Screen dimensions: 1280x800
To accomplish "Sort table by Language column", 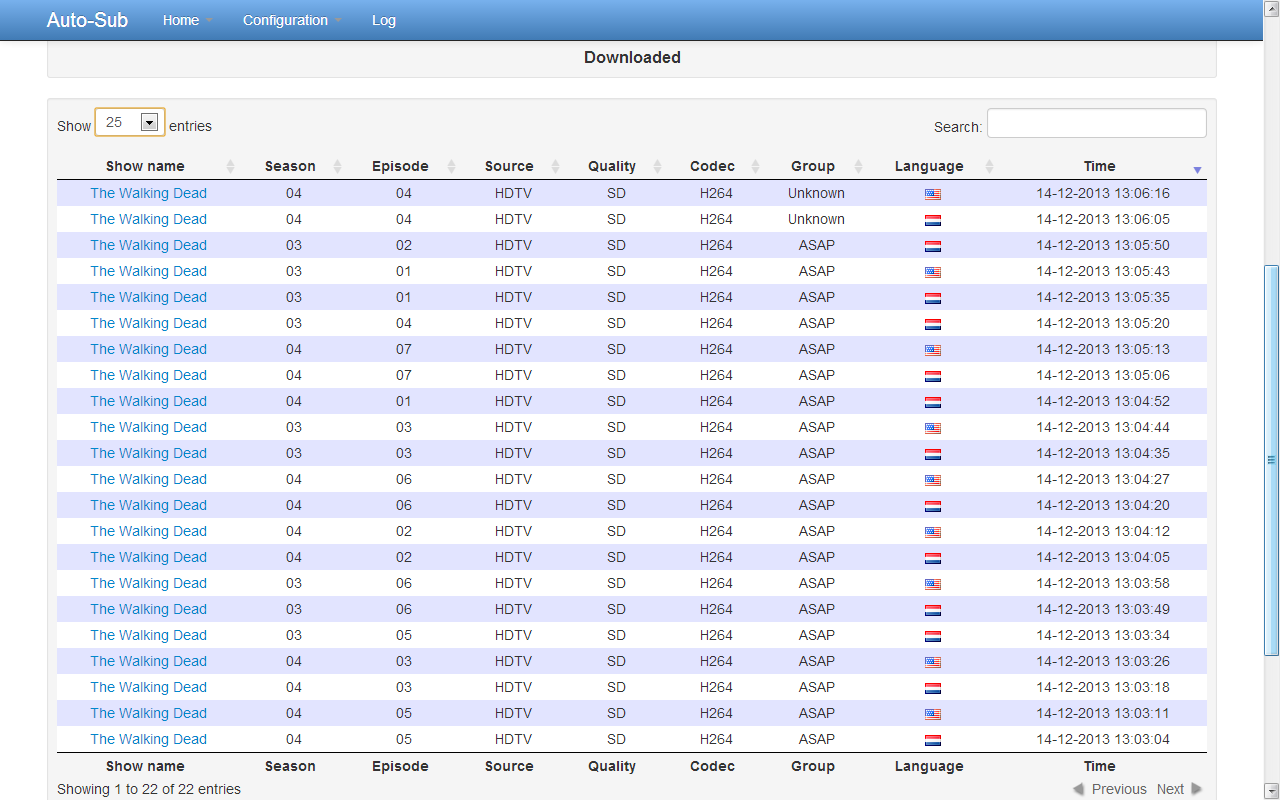I will [x=929, y=166].
